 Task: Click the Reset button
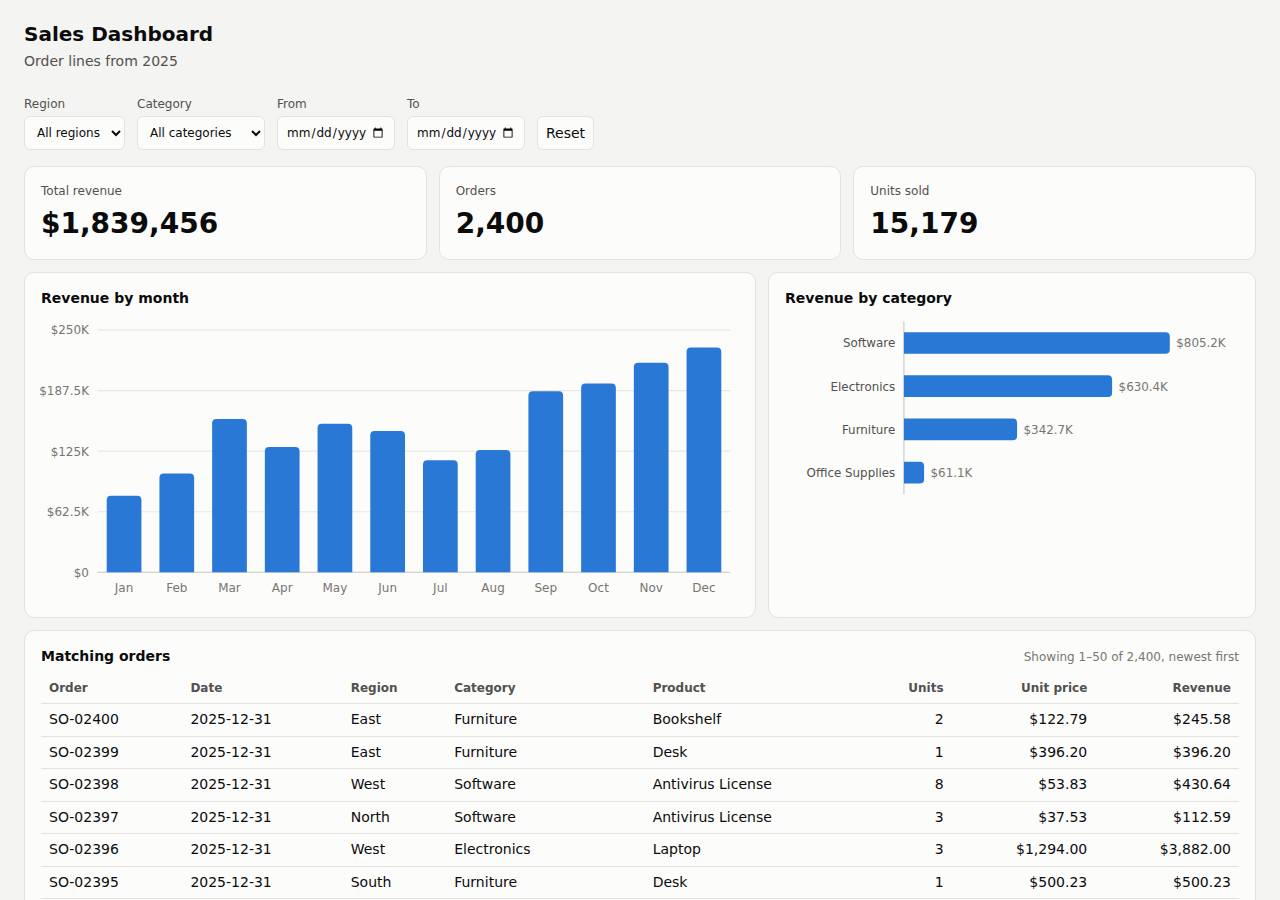tap(565, 133)
